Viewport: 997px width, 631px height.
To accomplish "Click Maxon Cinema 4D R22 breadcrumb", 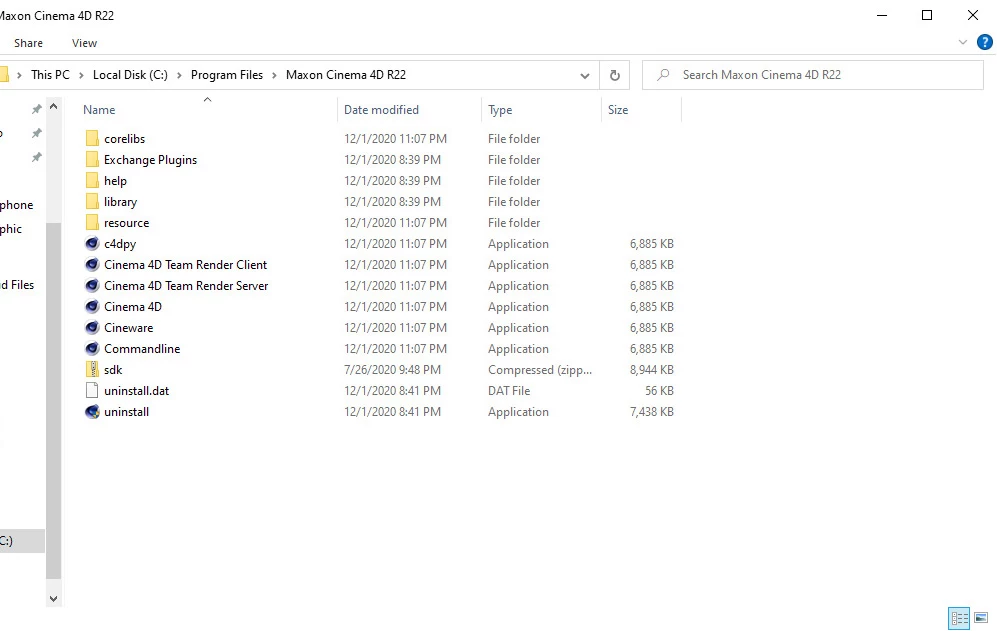I will [346, 75].
